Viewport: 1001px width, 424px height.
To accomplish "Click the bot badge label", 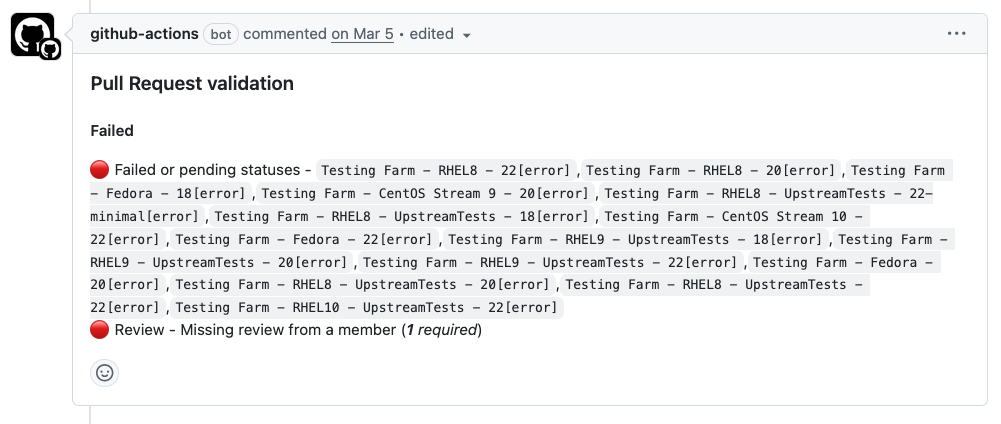I will click(220, 34).
